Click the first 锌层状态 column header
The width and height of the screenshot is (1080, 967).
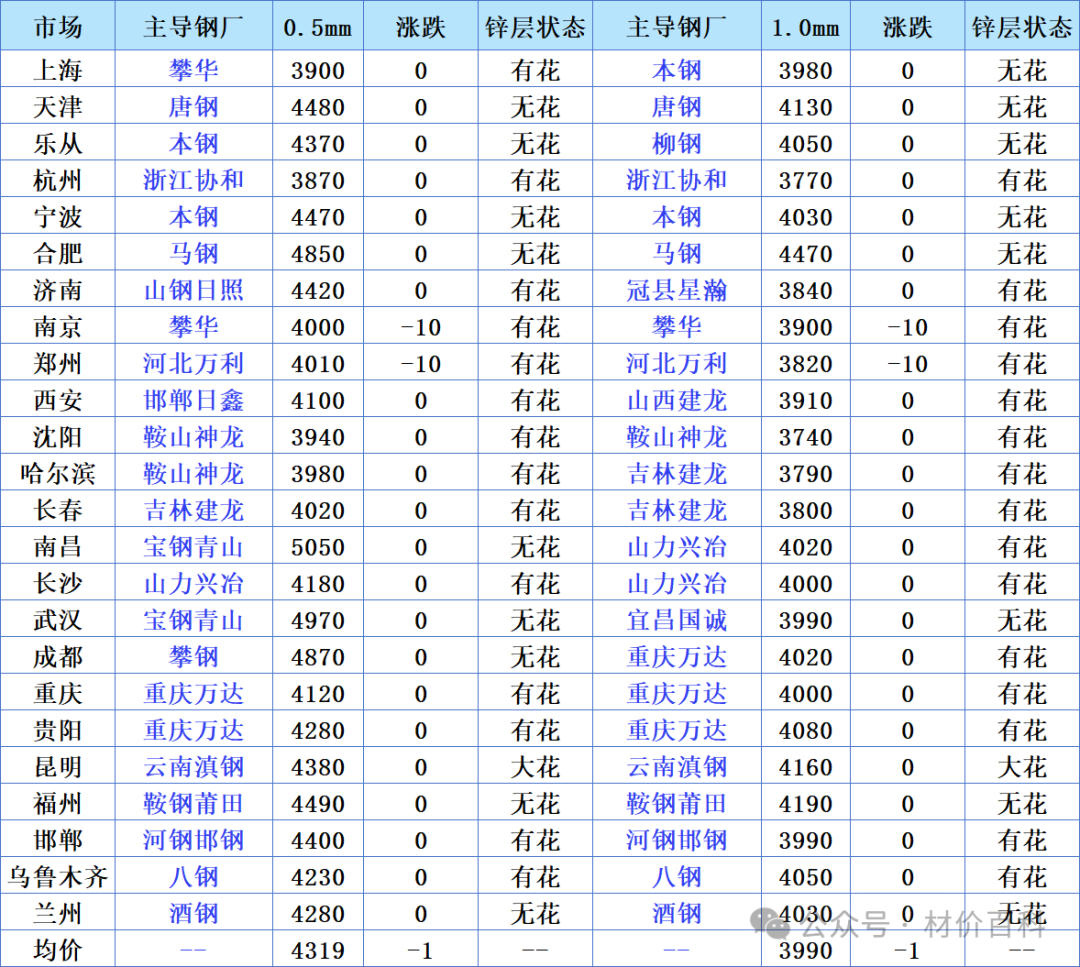(x=535, y=27)
